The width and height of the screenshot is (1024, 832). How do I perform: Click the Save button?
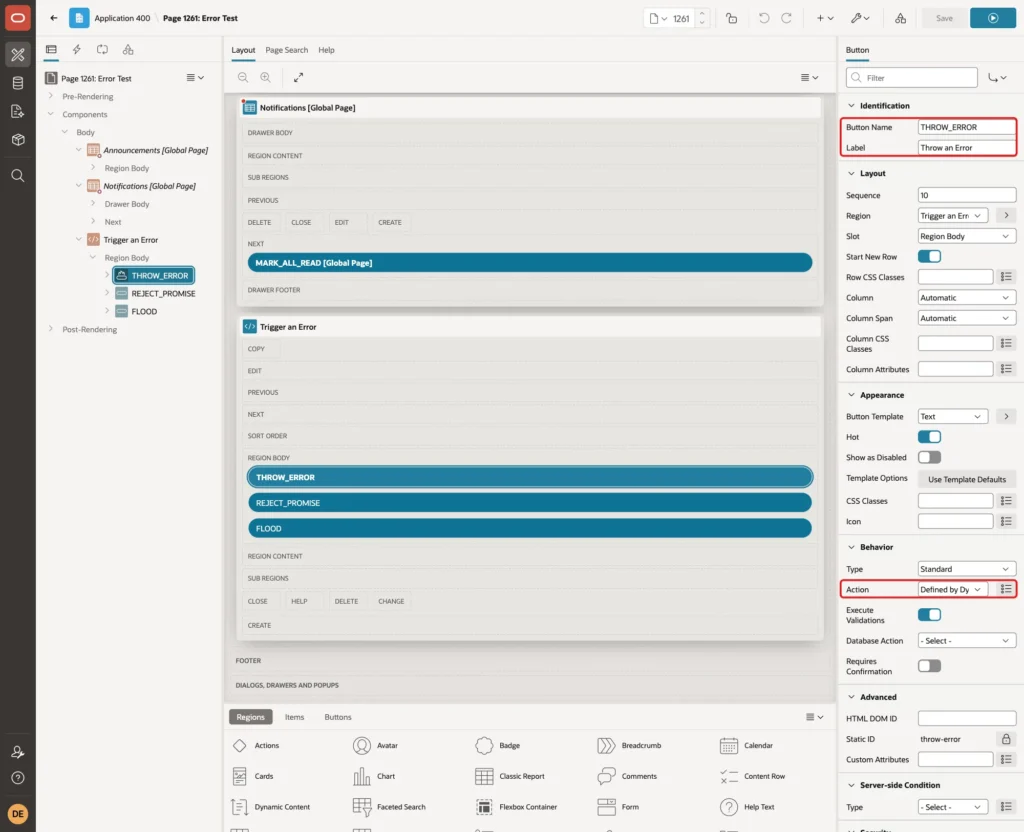pyautogui.click(x=944, y=18)
